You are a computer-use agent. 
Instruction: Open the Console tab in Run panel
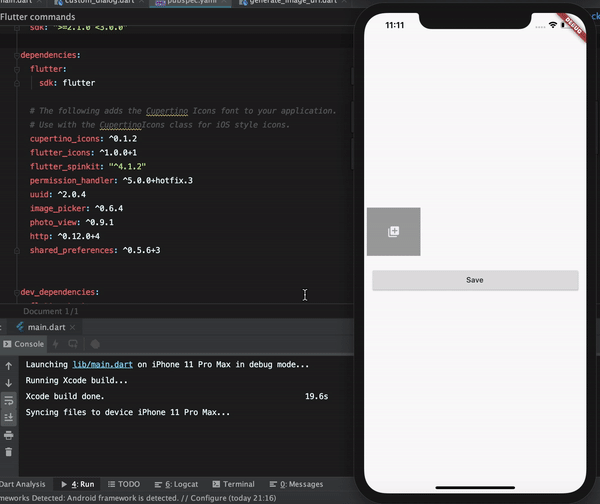(24, 344)
